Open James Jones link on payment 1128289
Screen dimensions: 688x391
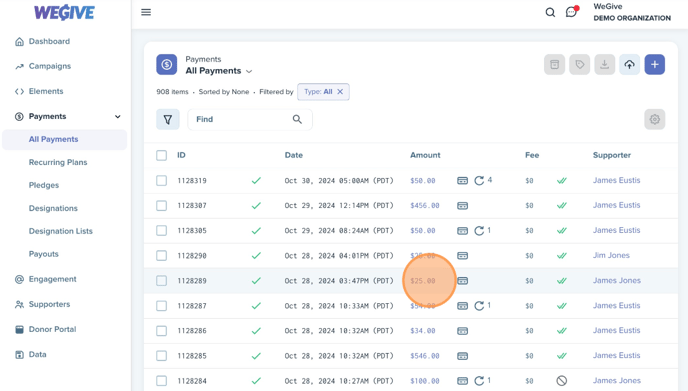(x=616, y=280)
